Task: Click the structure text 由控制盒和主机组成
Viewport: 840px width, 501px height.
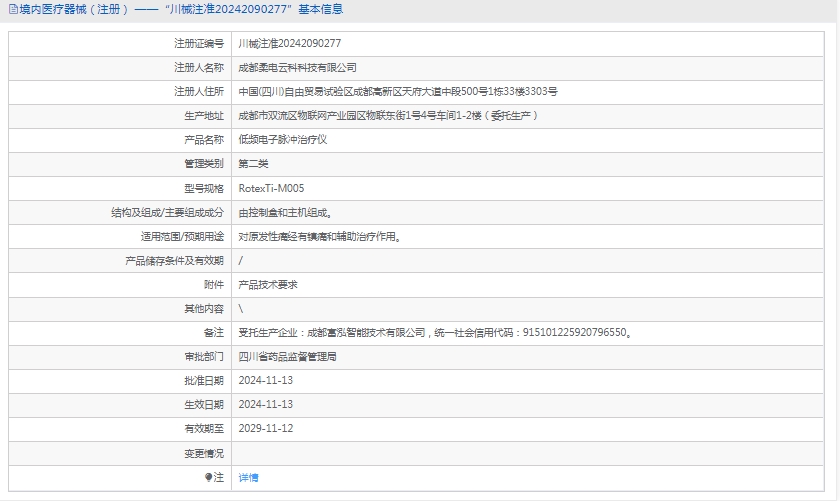Action: tap(286, 212)
